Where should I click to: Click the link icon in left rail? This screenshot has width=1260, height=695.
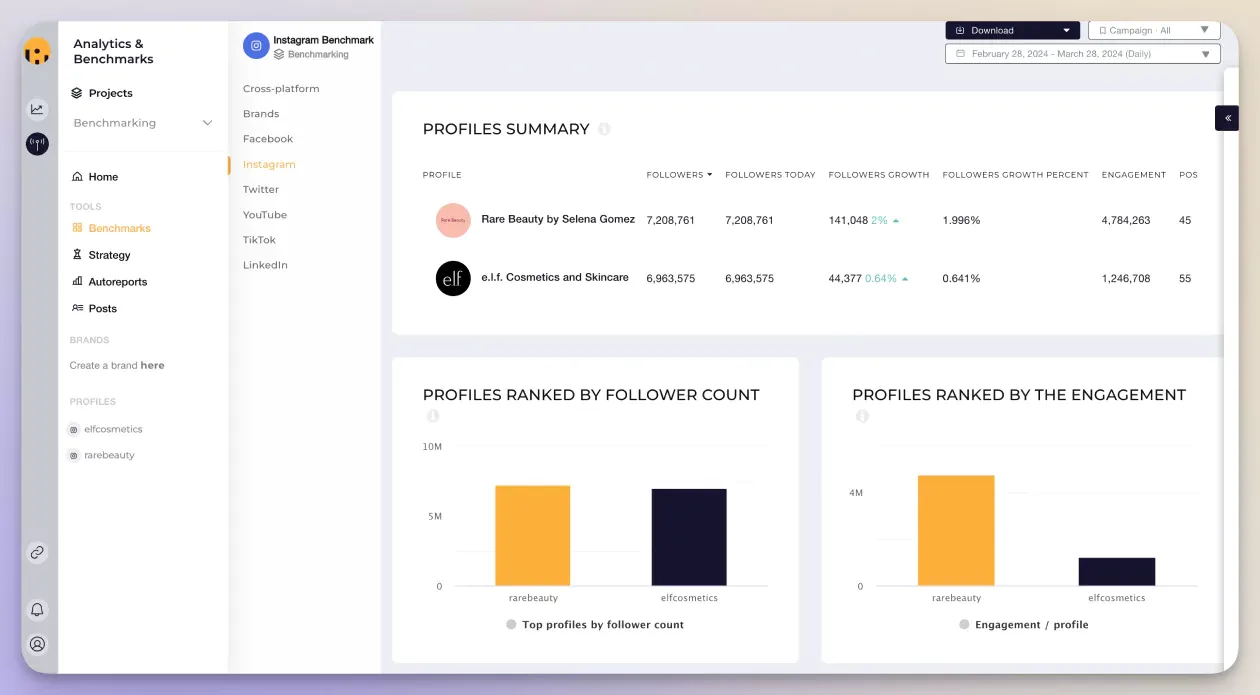pyautogui.click(x=37, y=552)
